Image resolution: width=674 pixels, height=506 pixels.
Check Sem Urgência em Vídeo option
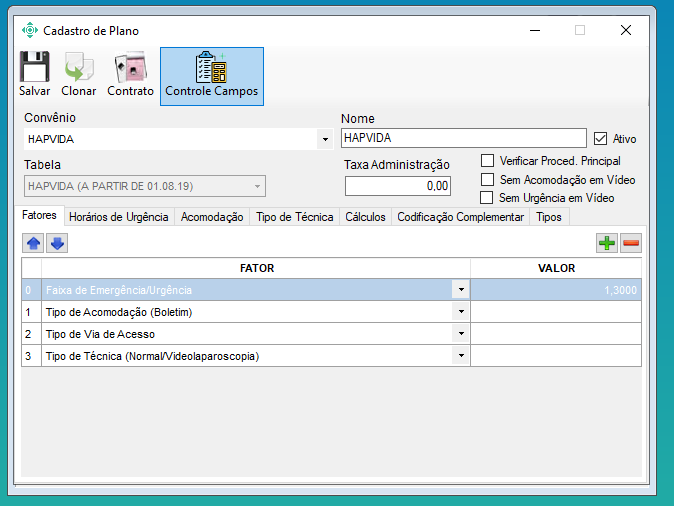coord(488,198)
